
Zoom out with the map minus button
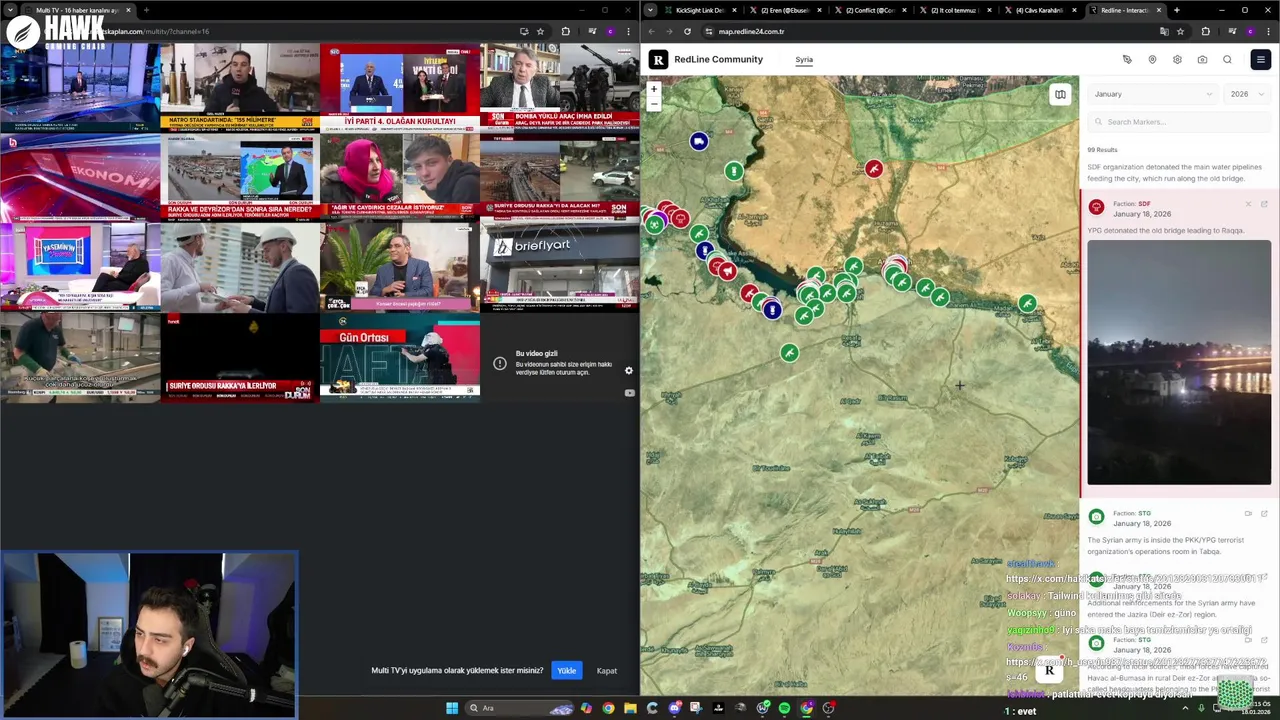point(654,103)
